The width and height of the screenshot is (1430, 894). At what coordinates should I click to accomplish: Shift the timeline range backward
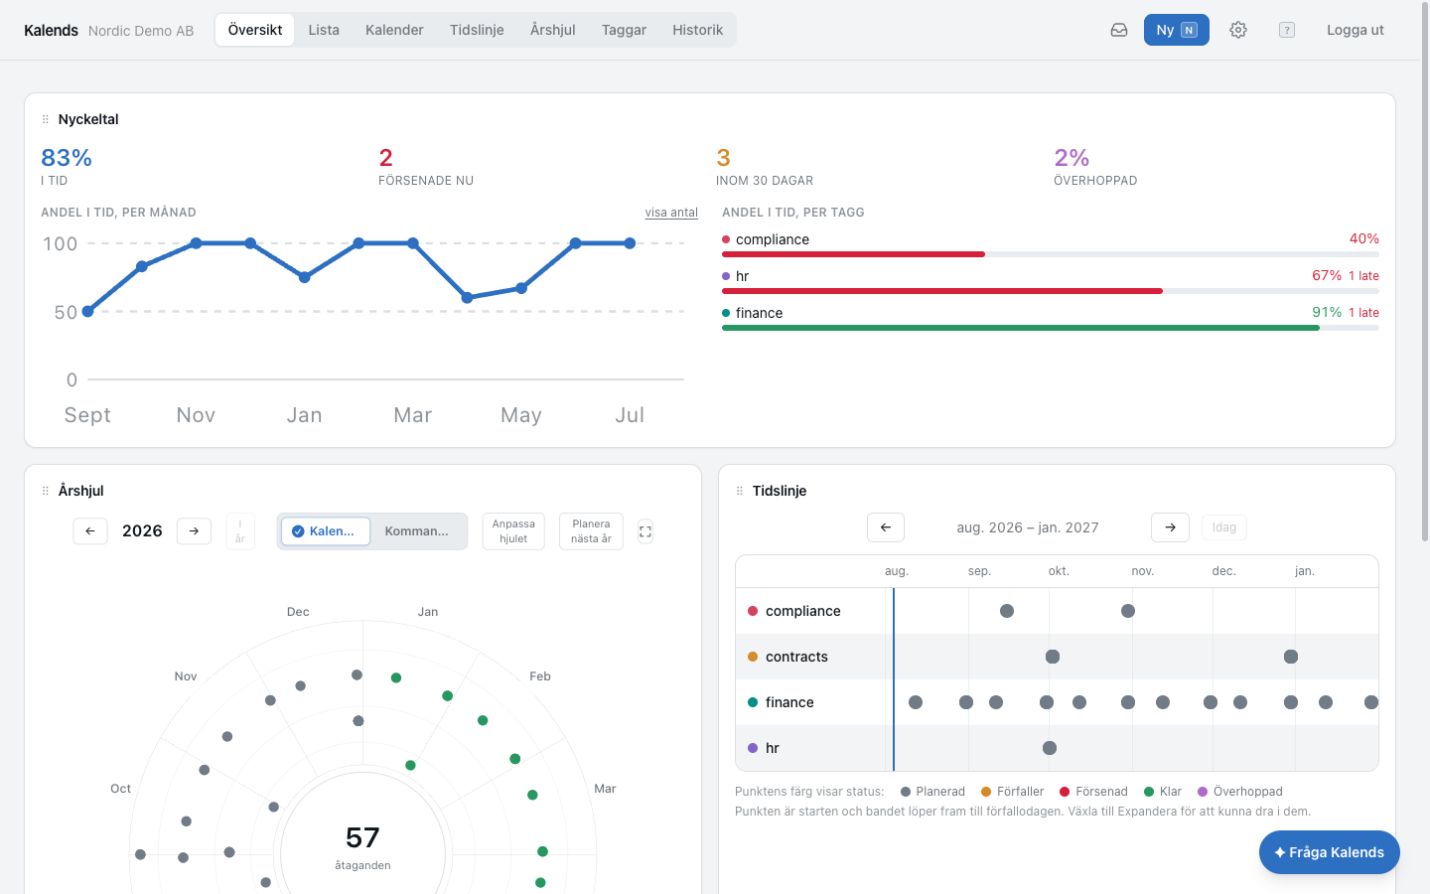click(886, 527)
